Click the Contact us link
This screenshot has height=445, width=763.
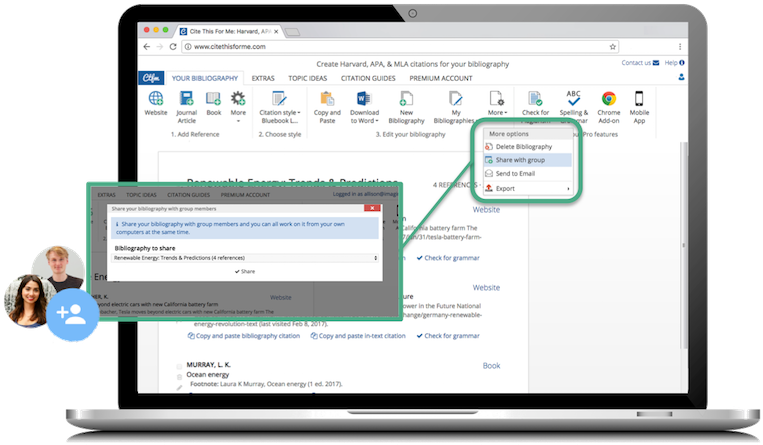tap(640, 63)
